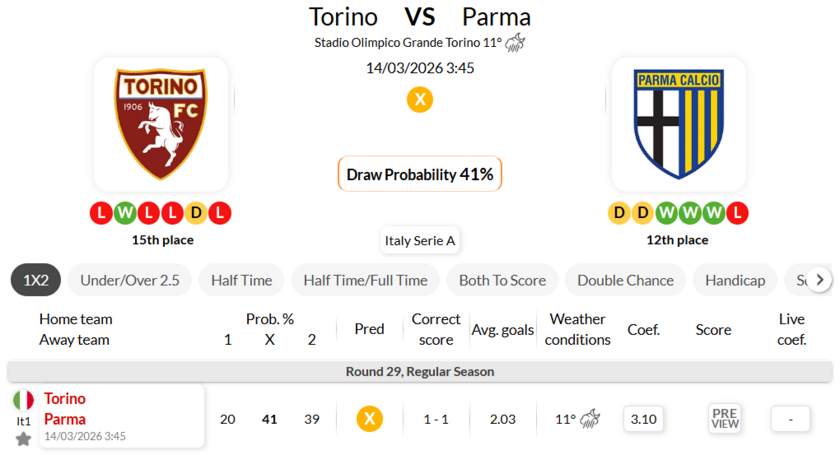Select the Both To Score tab

point(502,280)
